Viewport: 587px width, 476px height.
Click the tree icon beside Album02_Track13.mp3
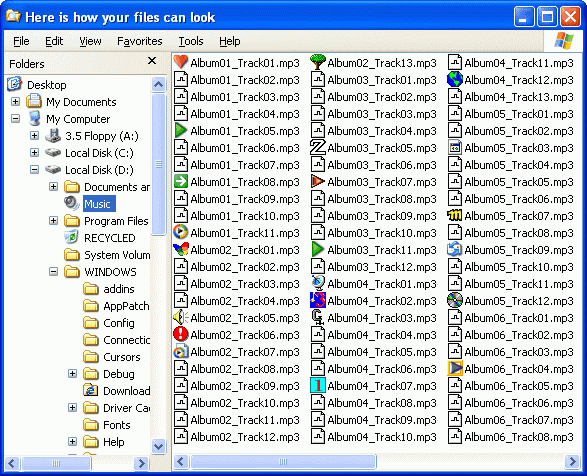click(x=318, y=62)
